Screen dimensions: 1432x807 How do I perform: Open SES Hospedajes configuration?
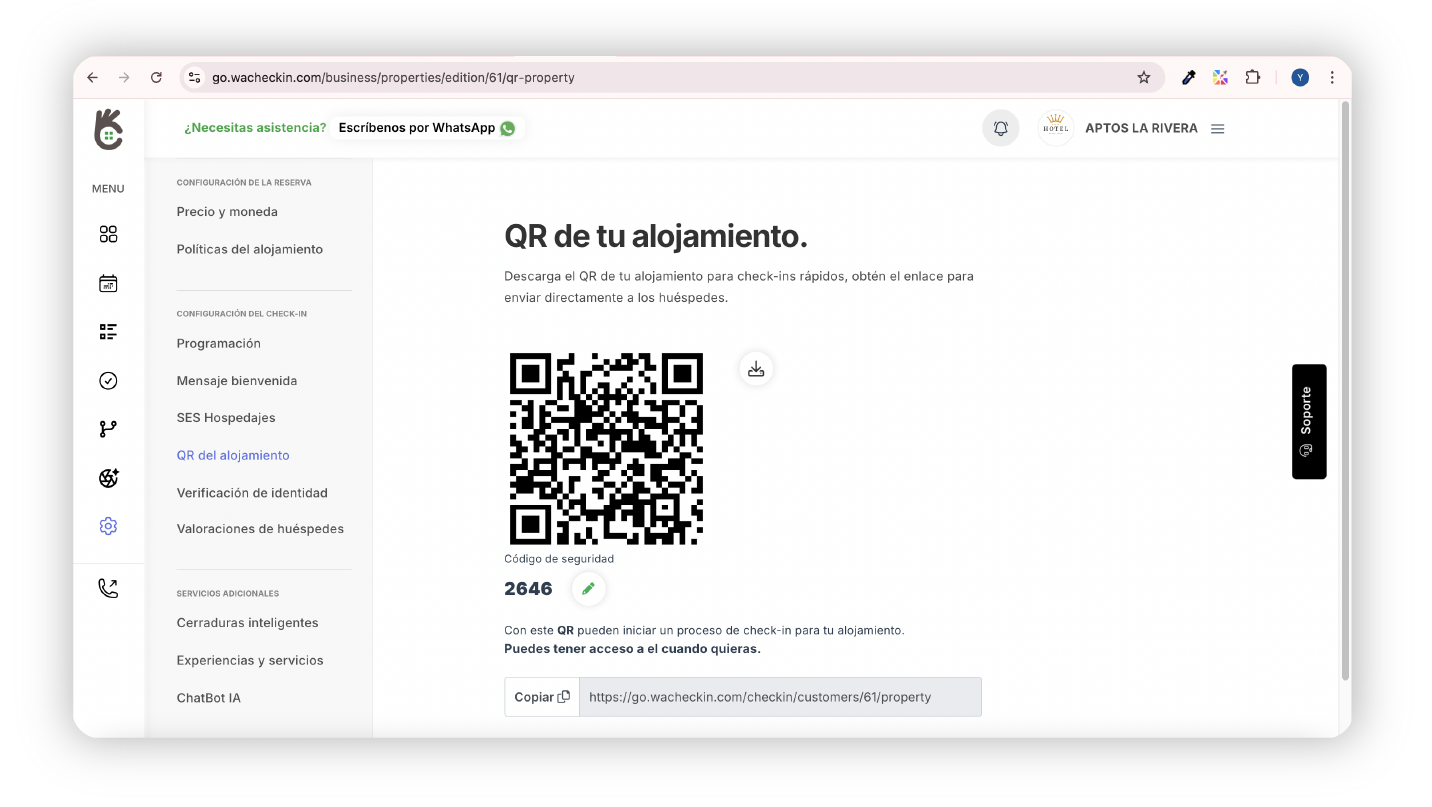point(226,418)
